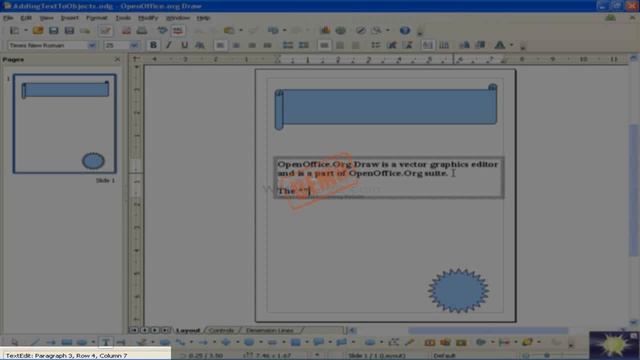
Task: Select the scroll banner shape on canvas
Action: (386, 107)
